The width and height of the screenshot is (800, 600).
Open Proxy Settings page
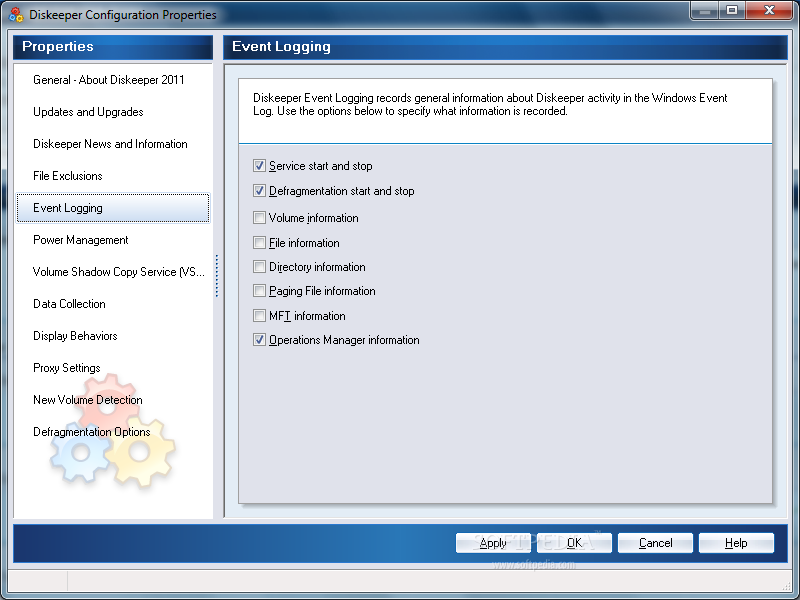pos(113,368)
